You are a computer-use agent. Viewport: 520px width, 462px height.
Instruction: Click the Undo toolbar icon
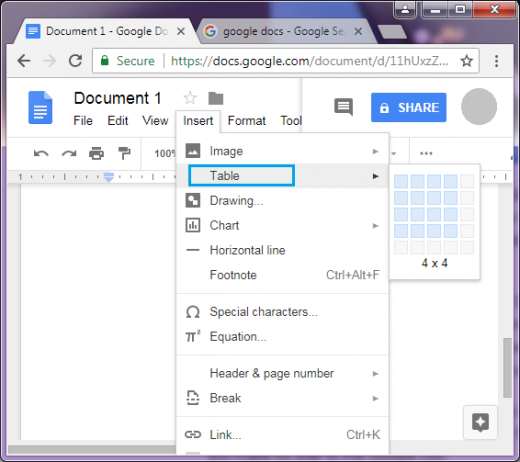pos(41,153)
